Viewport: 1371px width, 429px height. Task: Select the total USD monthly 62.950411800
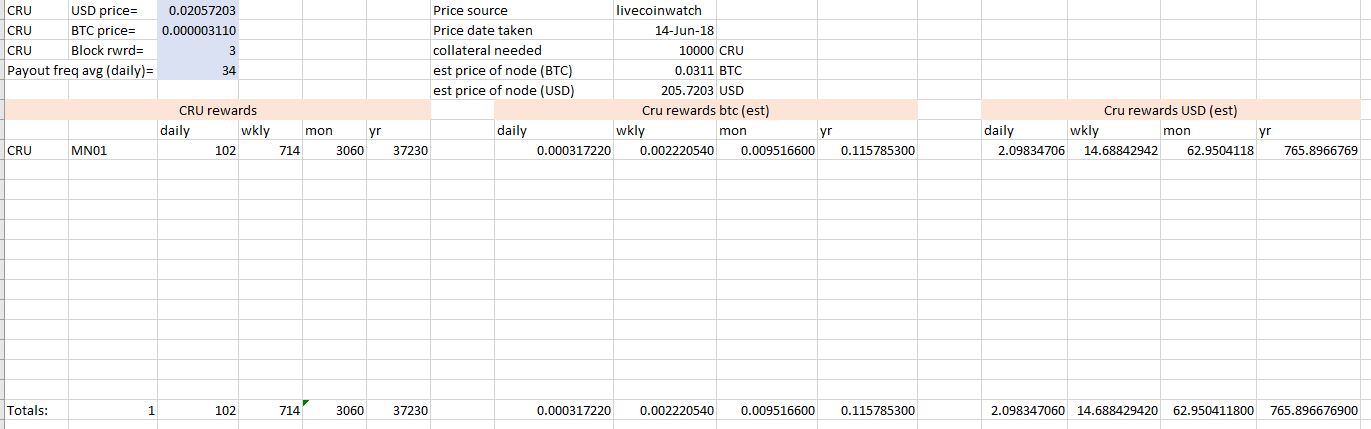1209,410
